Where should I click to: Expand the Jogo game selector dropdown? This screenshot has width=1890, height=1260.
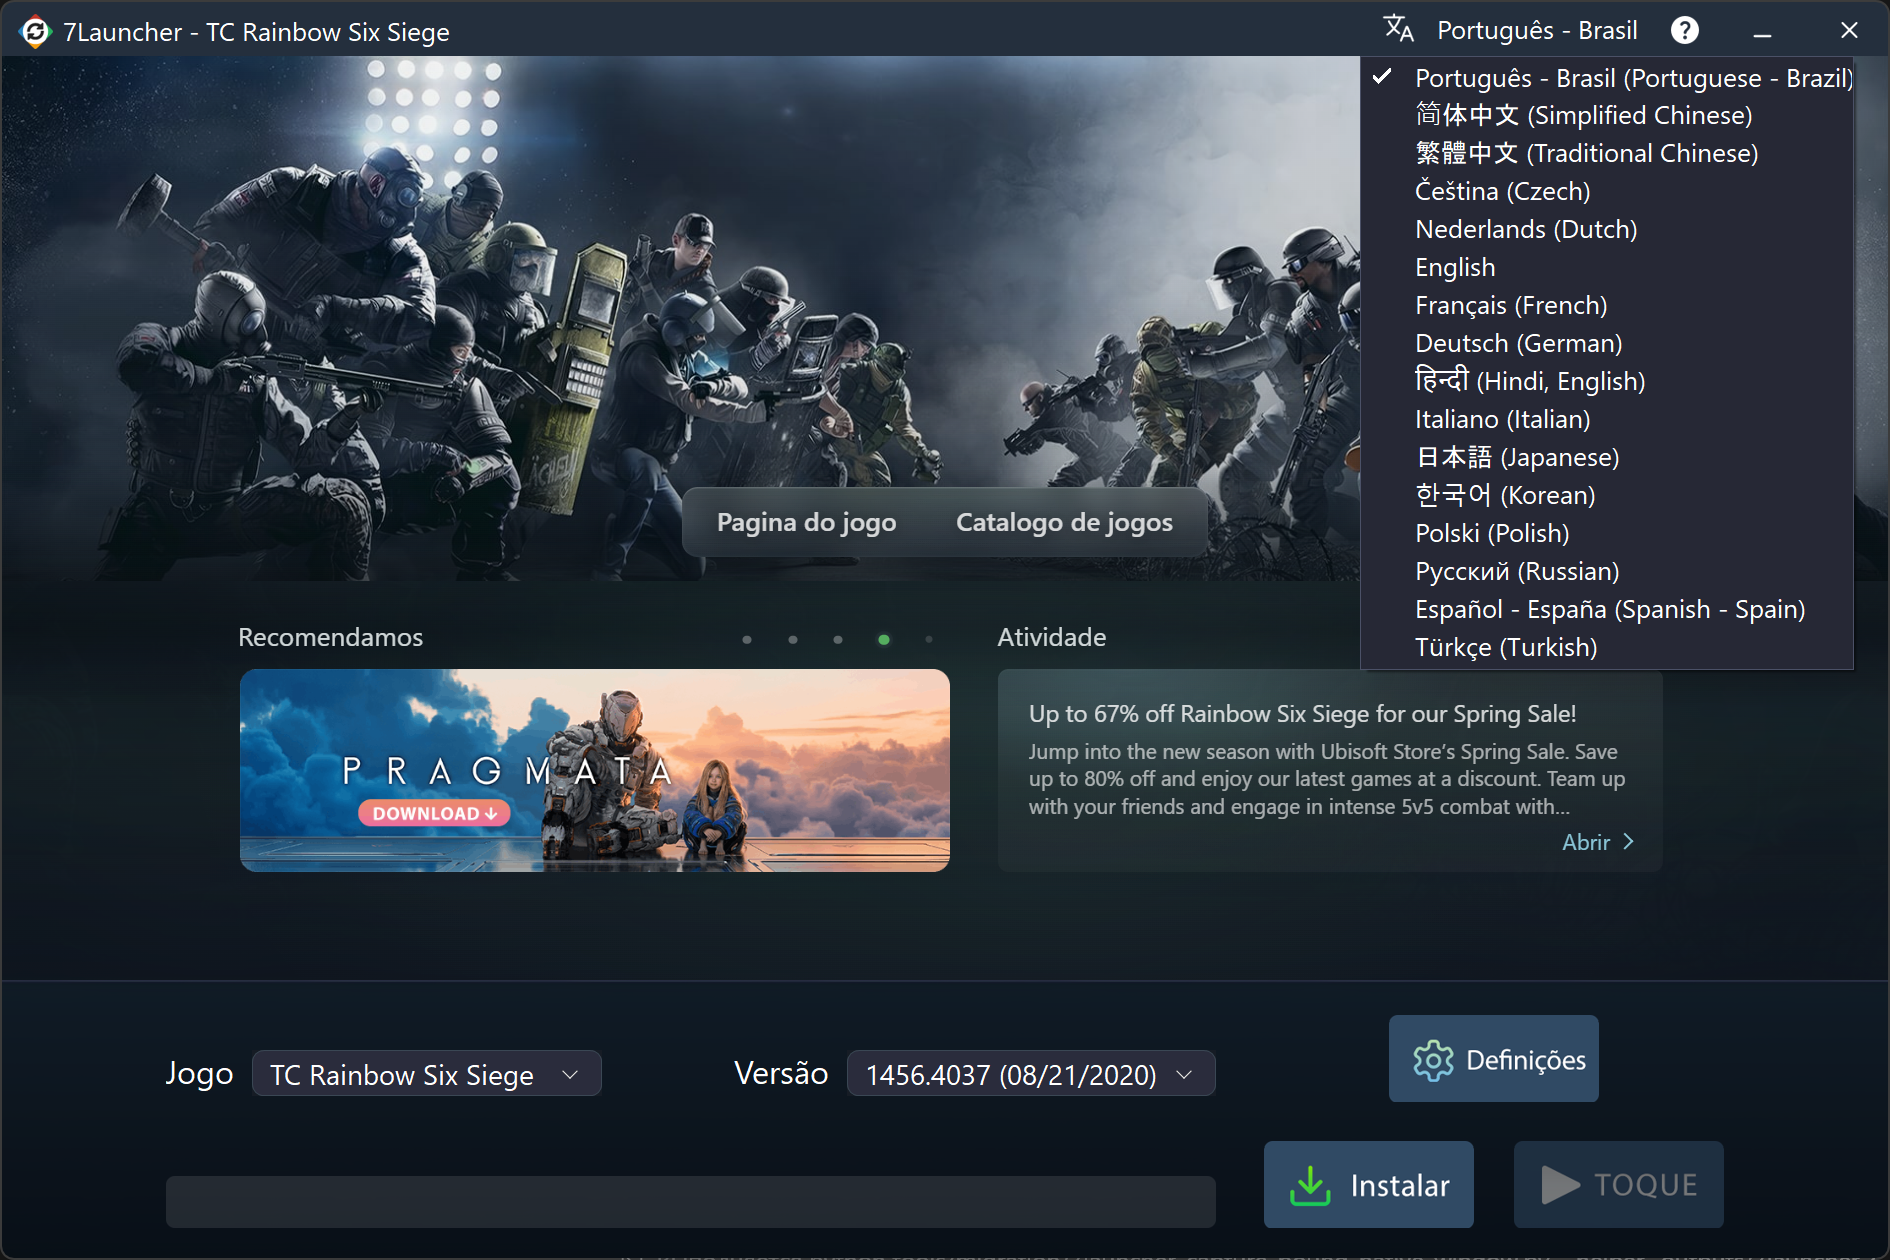427,1074
